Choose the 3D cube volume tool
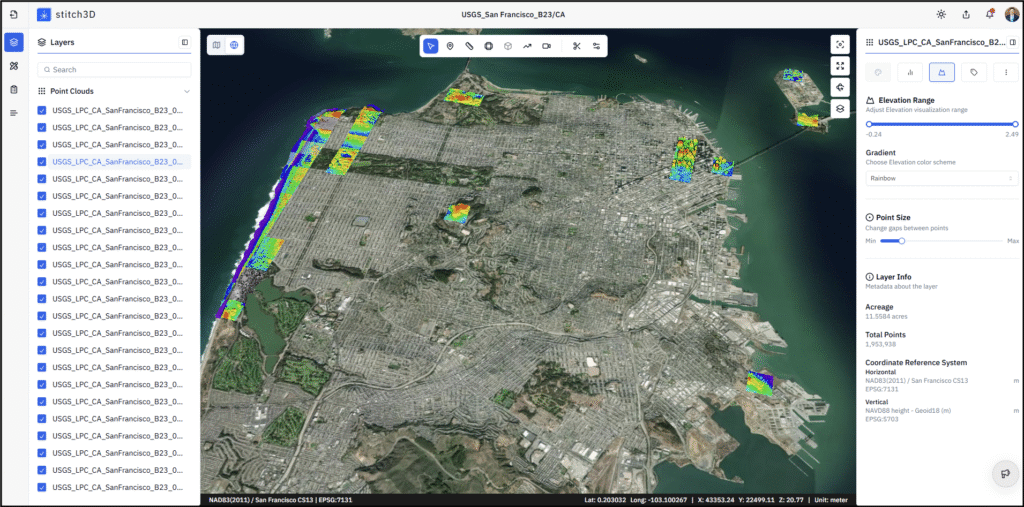The image size is (1024, 507). pos(508,46)
